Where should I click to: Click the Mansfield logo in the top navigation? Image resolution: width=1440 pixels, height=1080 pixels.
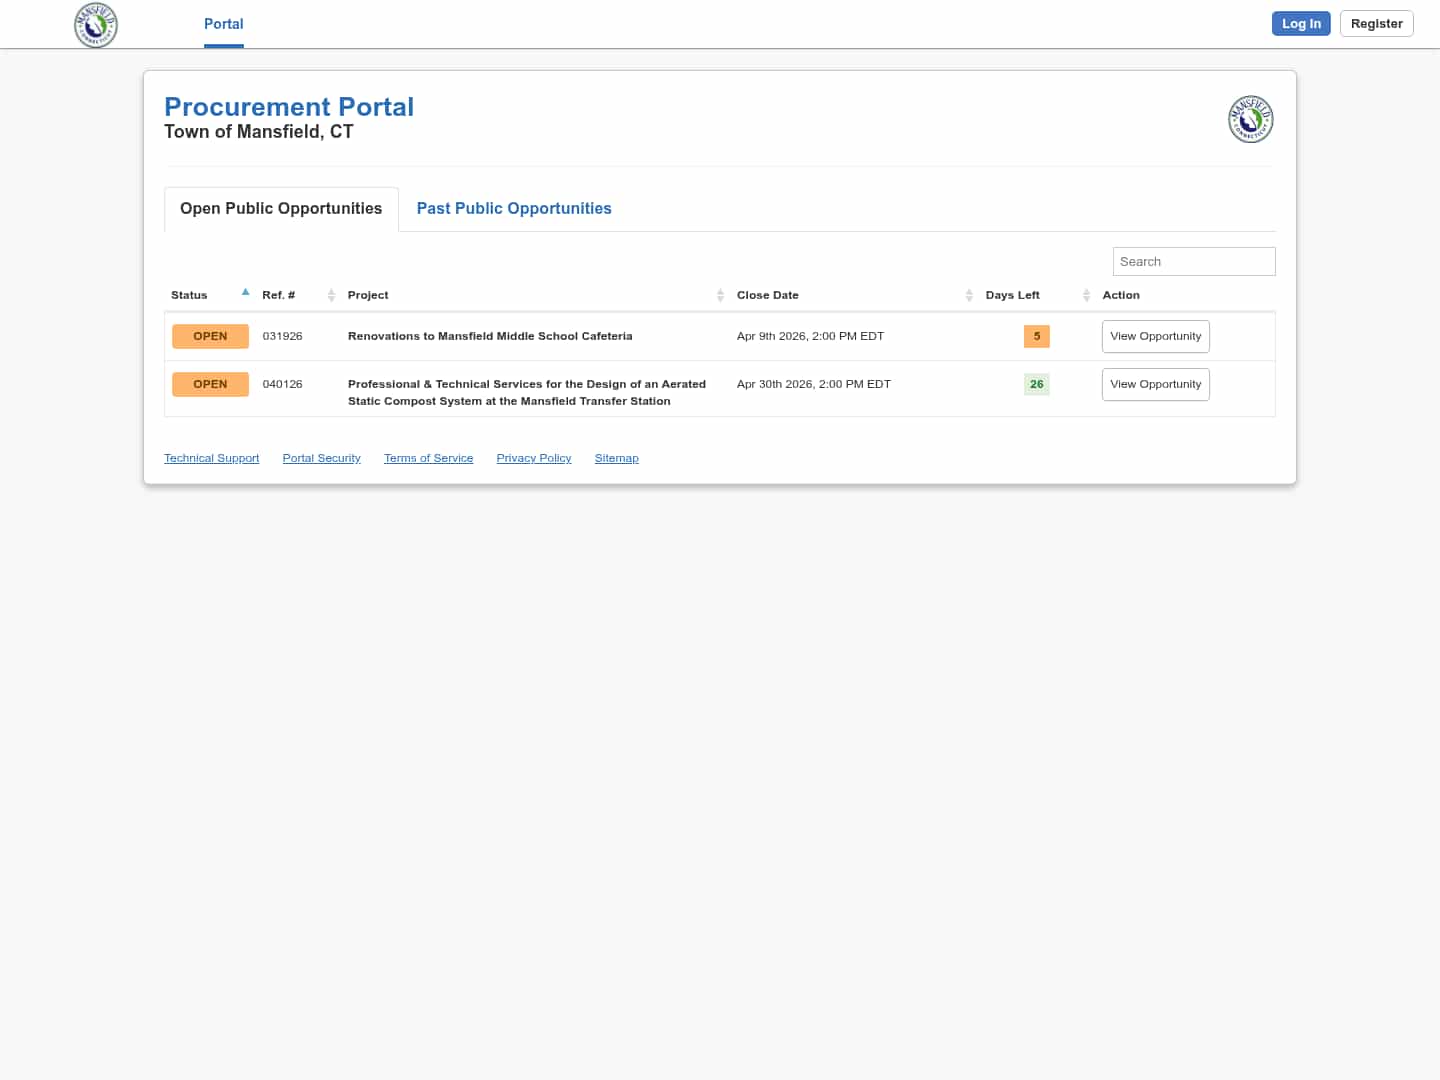pos(96,25)
